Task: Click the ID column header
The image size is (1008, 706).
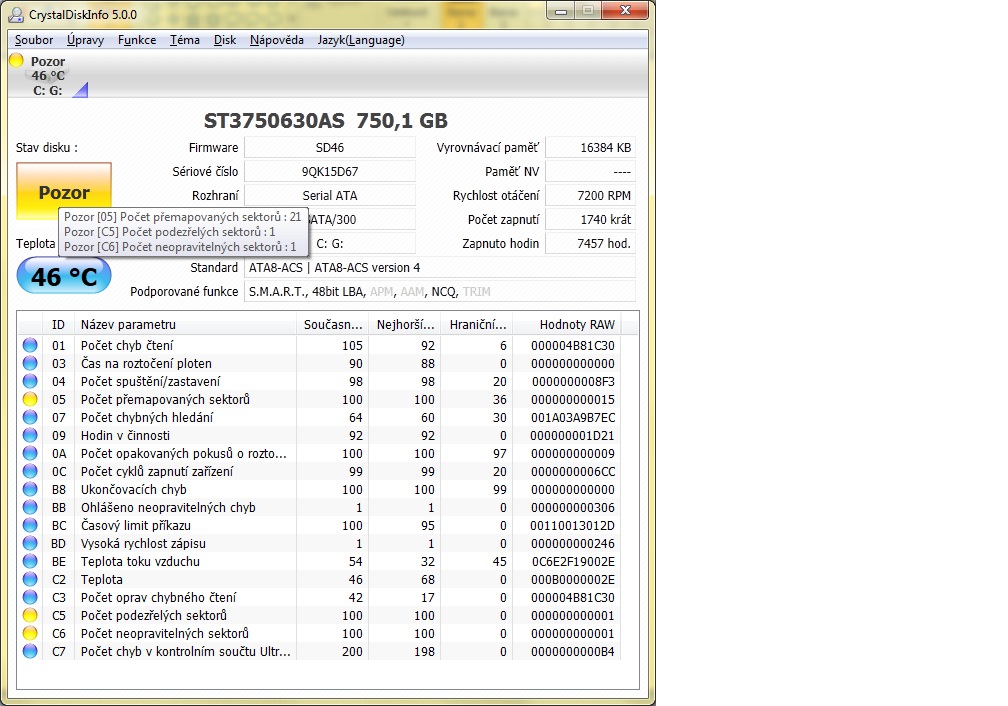Action: click(58, 325)
